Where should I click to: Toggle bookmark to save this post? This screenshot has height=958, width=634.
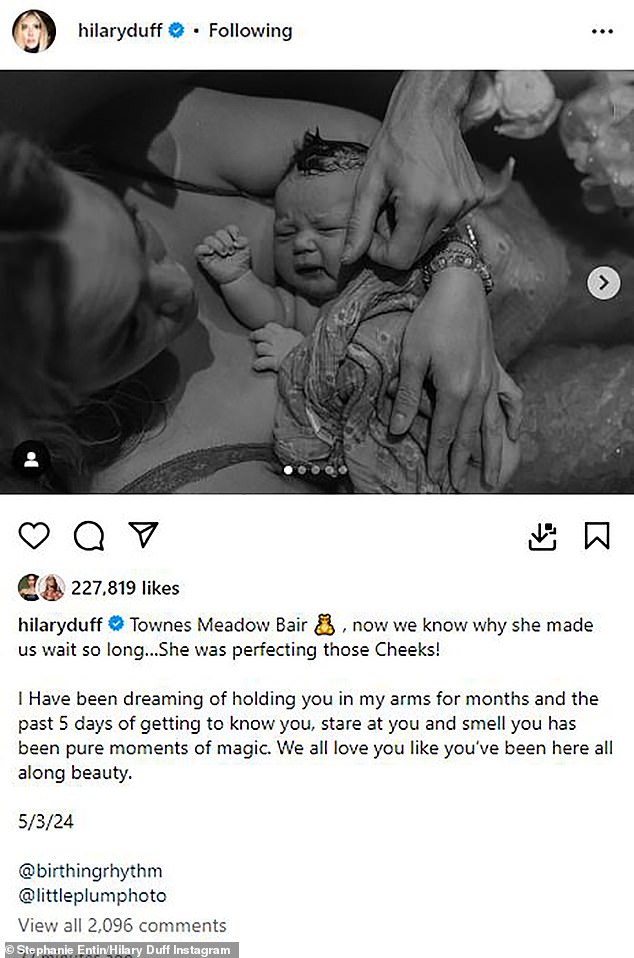pos(597,536)
